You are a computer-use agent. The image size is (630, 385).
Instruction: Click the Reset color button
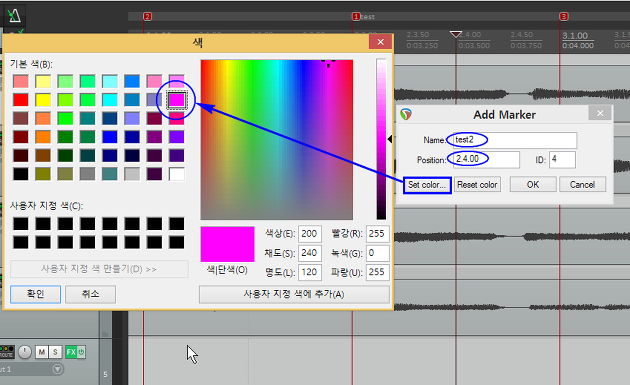point(477,185)
